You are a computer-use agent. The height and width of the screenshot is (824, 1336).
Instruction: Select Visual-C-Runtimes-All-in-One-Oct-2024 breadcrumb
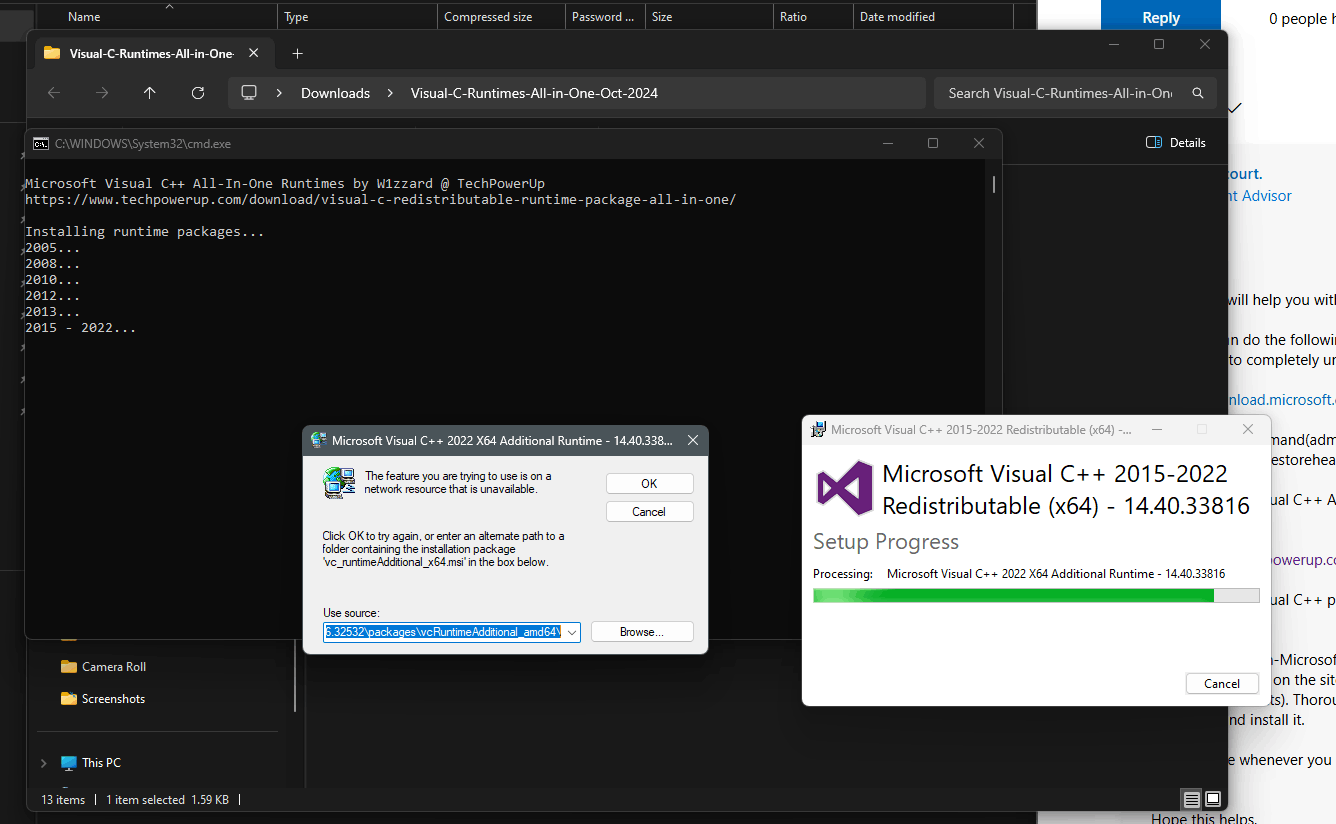(x=534, y=93)
